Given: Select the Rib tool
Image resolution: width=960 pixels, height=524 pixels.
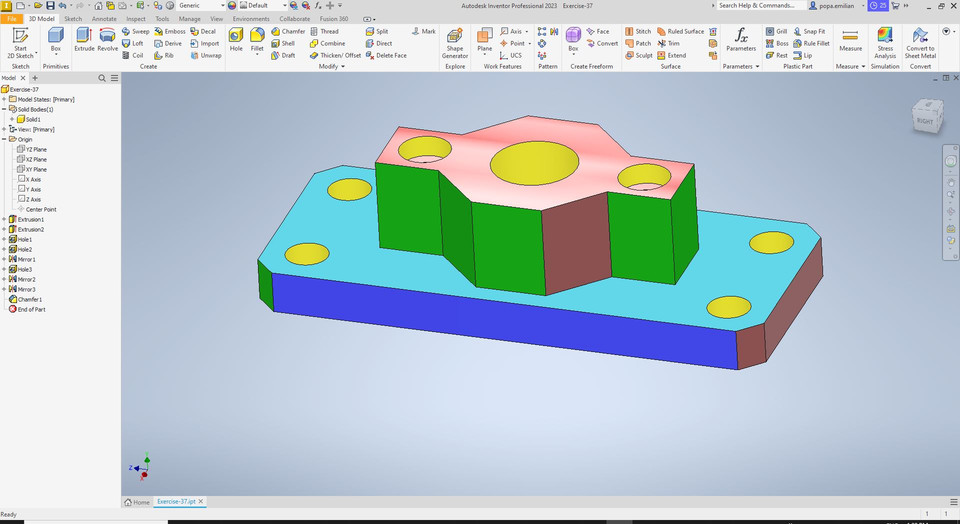Looking at the screenshot, I should click(x=164, y=55).
